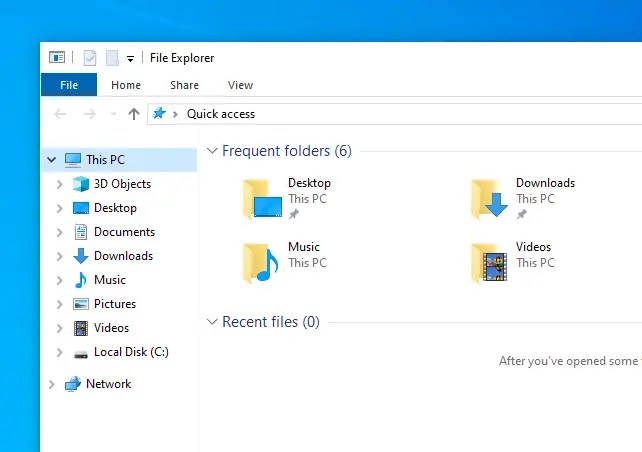The height and width of the screenshot is (452, 642).
Task: Open the View ribbon tab
Action: pos(240,85)
